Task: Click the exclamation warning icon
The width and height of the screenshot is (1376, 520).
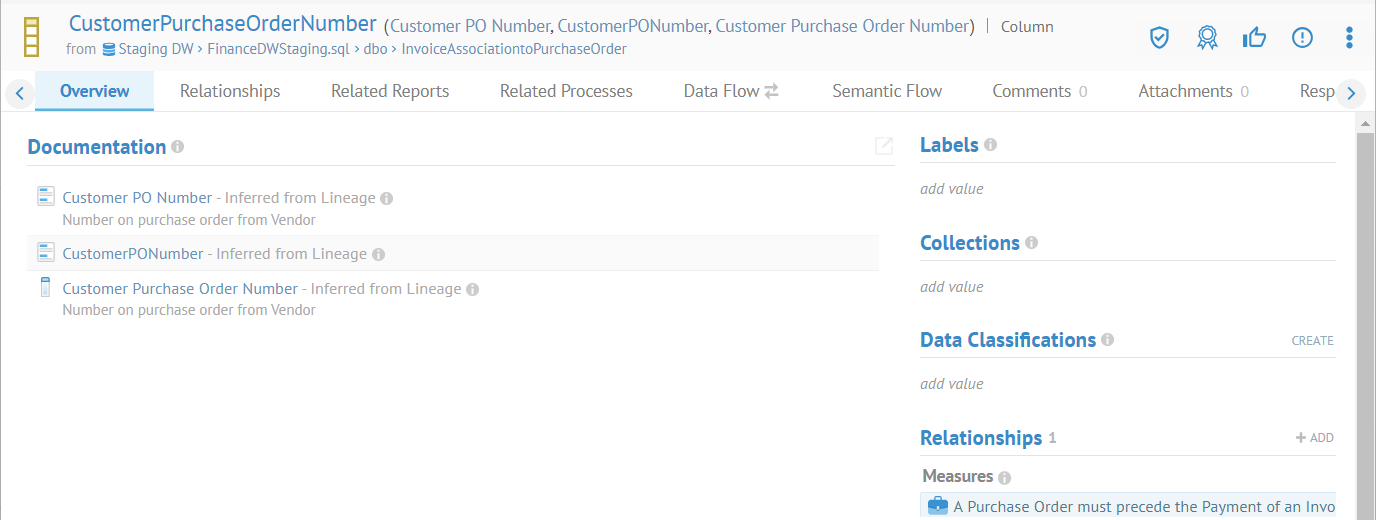Action: pos(1302,38)
